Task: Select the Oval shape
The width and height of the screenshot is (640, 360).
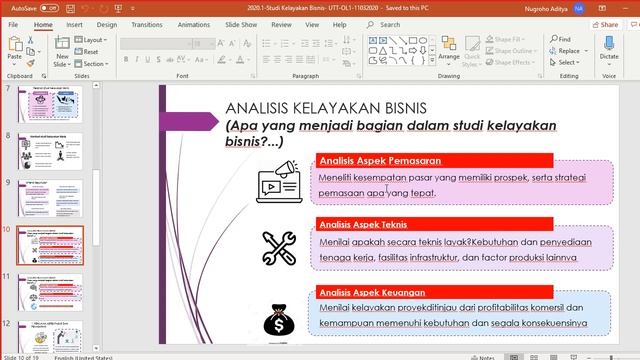Action: pos(423,40)
